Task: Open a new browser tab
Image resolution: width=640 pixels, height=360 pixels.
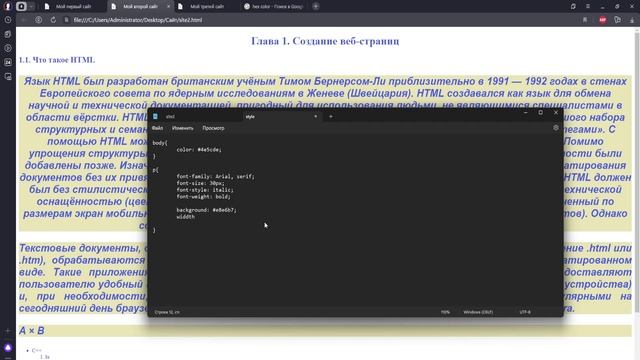Action: 316,6
